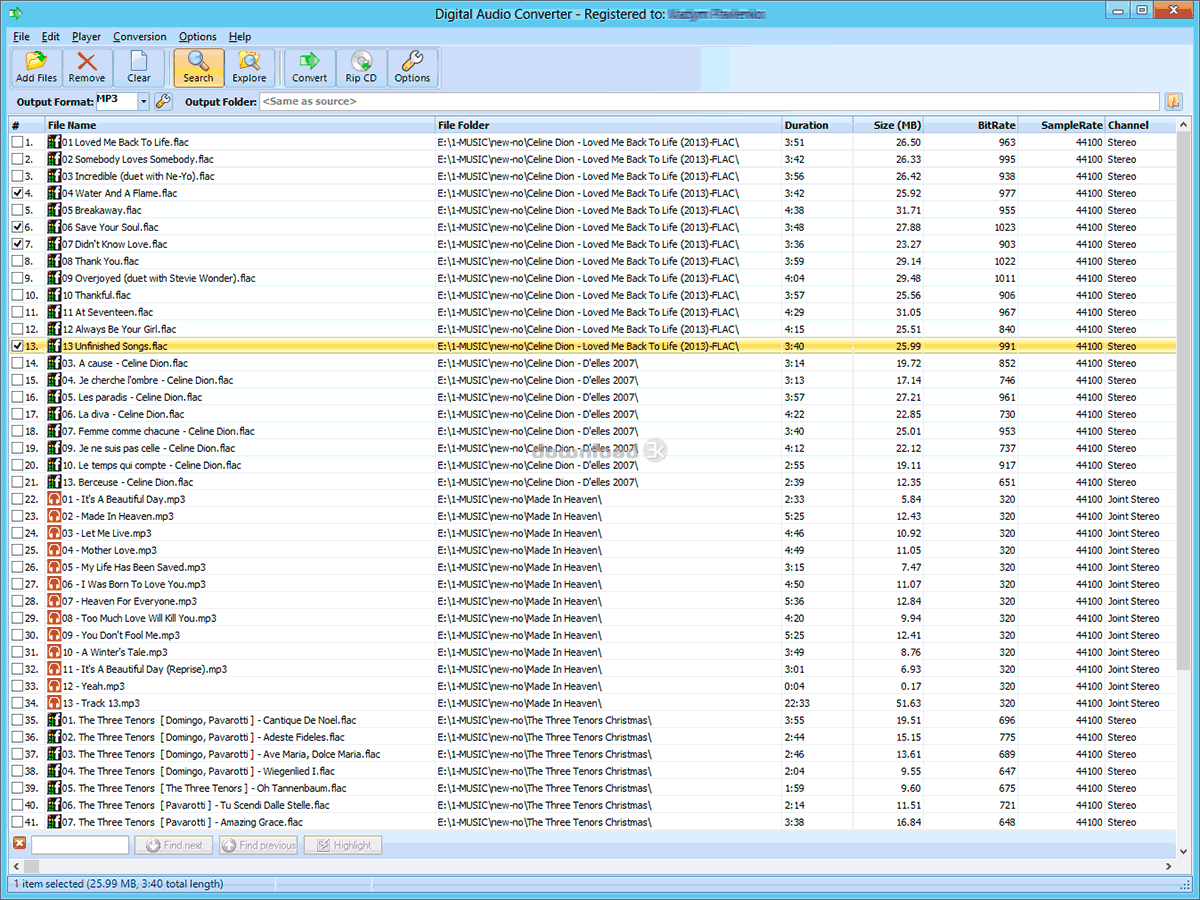Open the Conversion menu
Viewport: 1200px width, 900px height.
(x=140, y=37)
